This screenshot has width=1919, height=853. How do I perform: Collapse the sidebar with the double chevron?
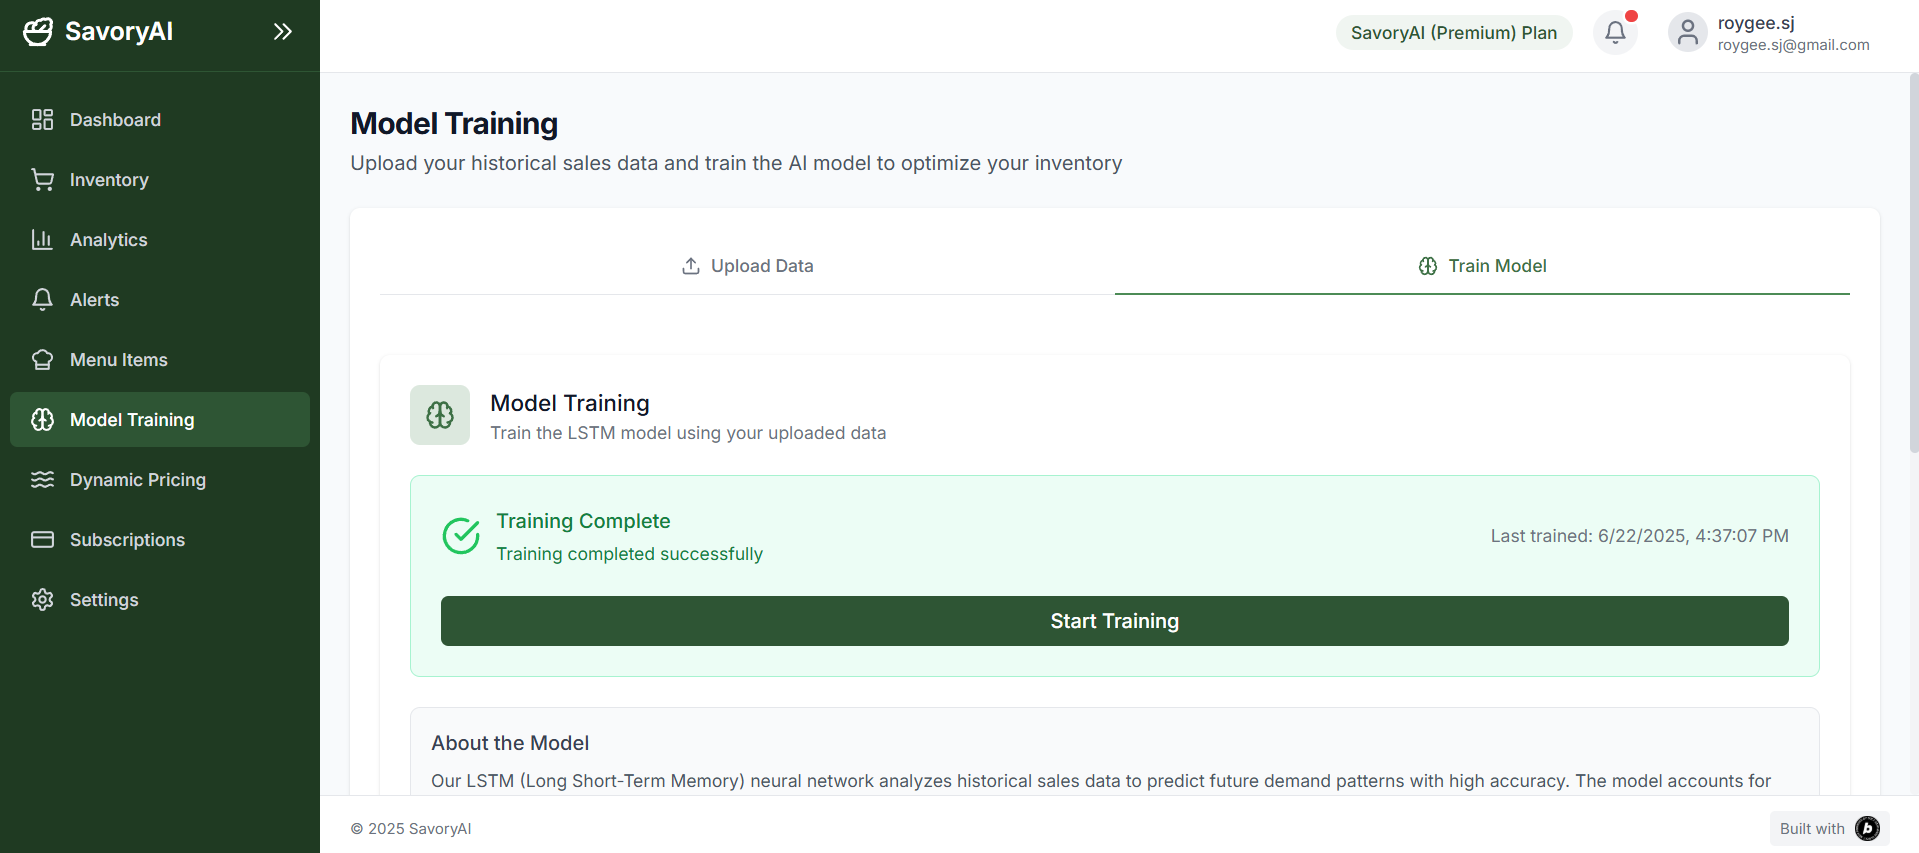coord(283,32)
